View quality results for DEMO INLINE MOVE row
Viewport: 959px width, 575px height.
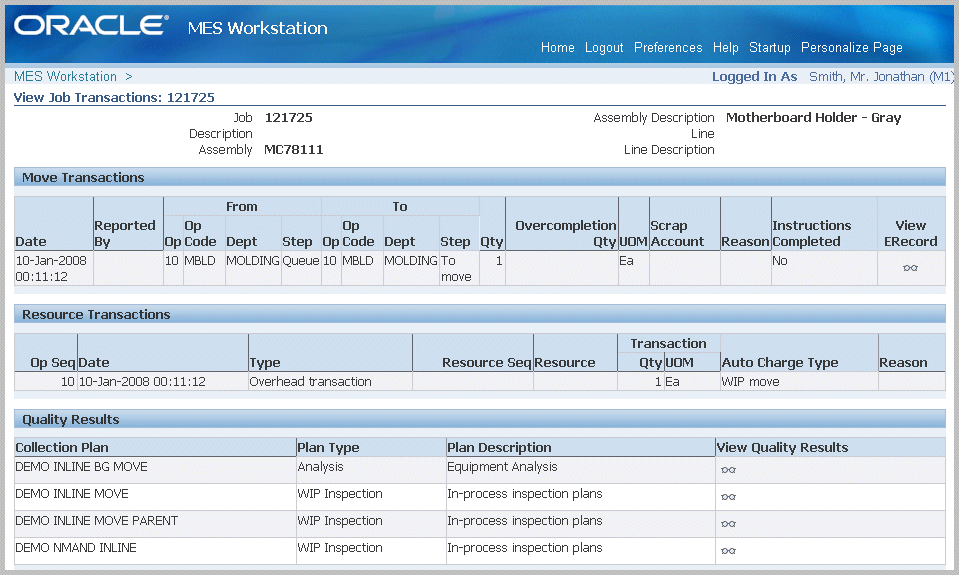(x=728, y=497)
